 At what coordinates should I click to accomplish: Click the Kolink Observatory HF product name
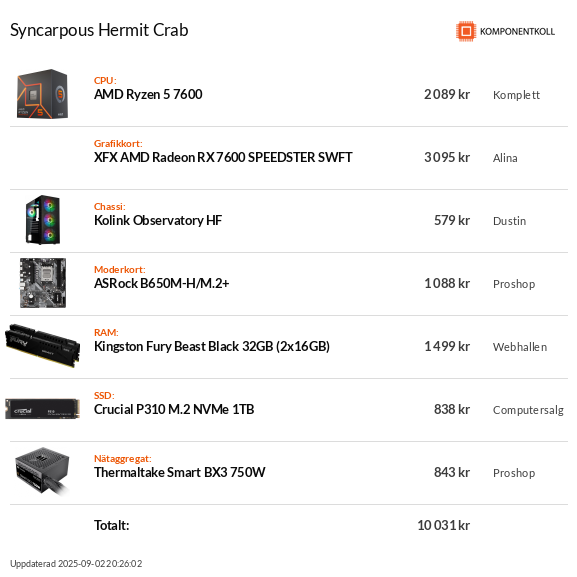tap(158, 220)
